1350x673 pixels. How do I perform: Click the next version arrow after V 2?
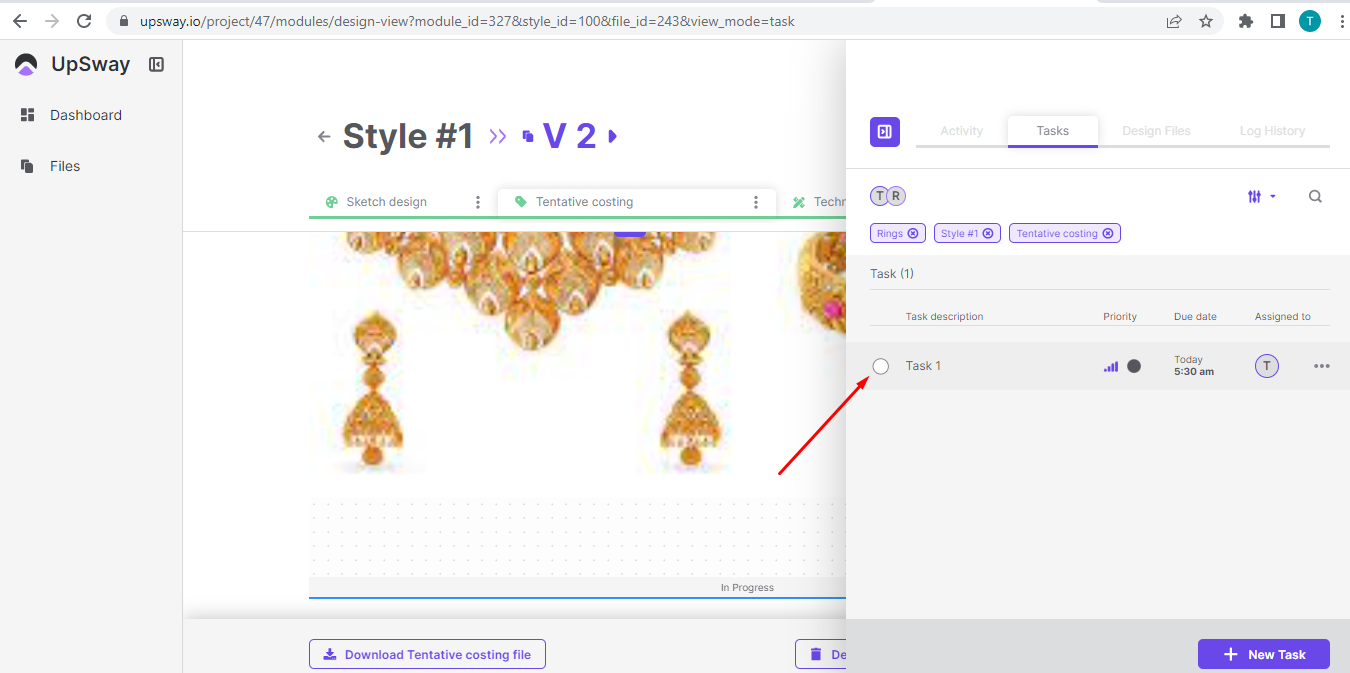(613, 136)
